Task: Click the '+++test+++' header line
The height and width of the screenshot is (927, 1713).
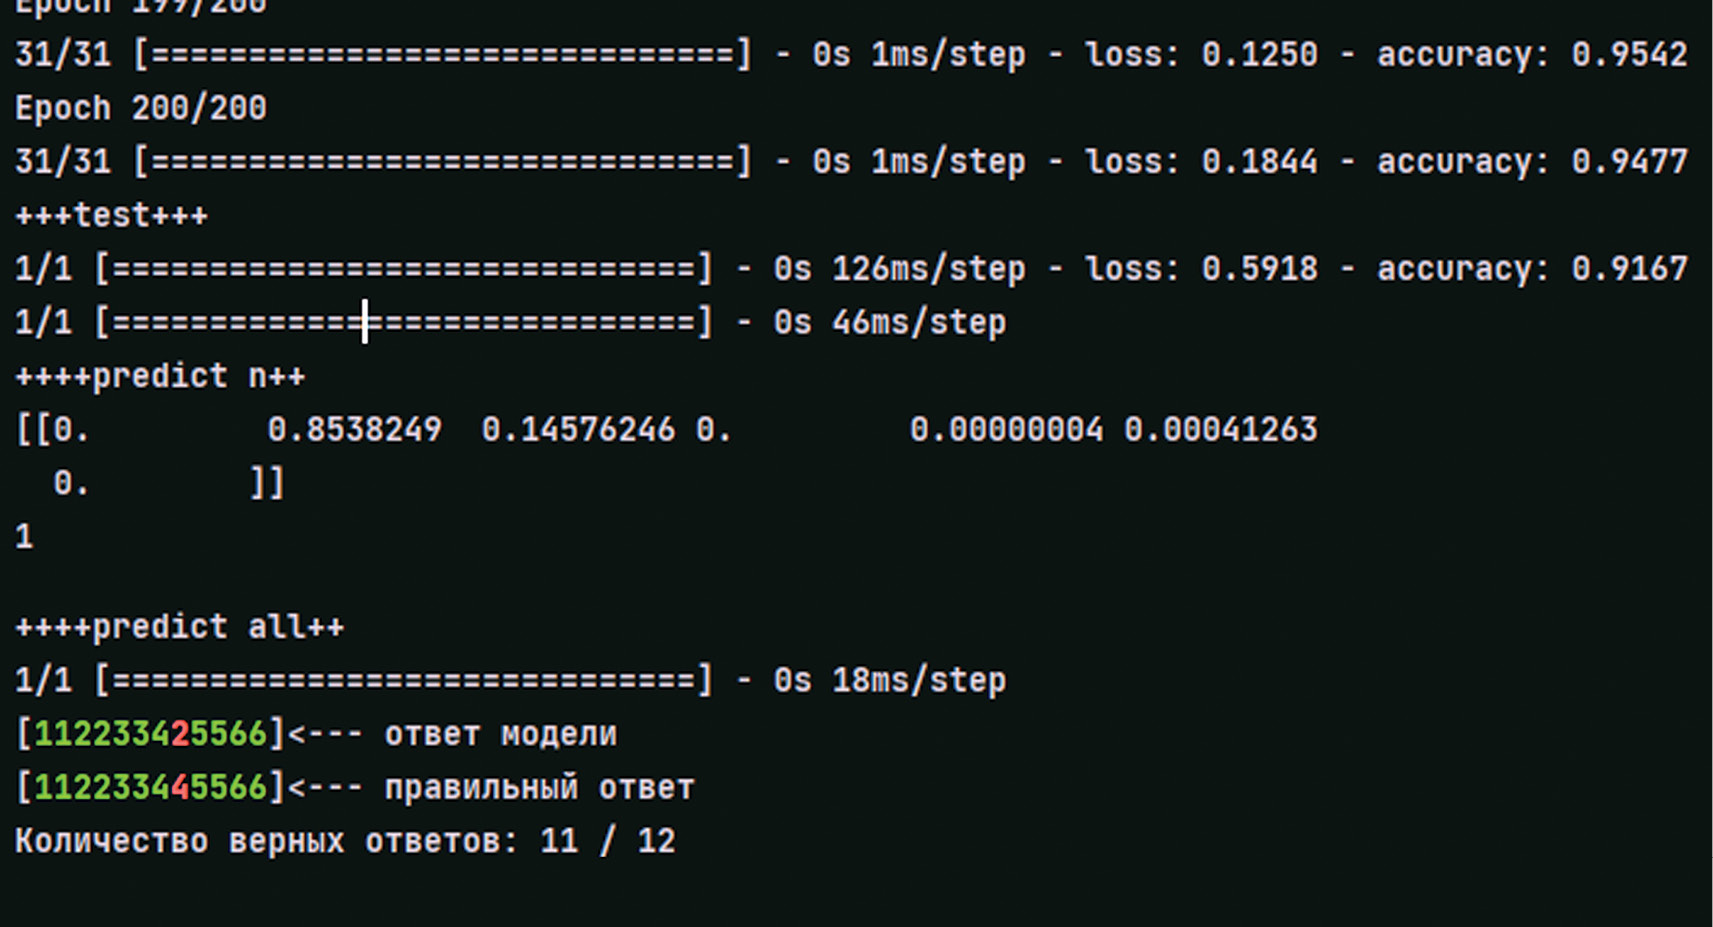Action: [111, 216]
